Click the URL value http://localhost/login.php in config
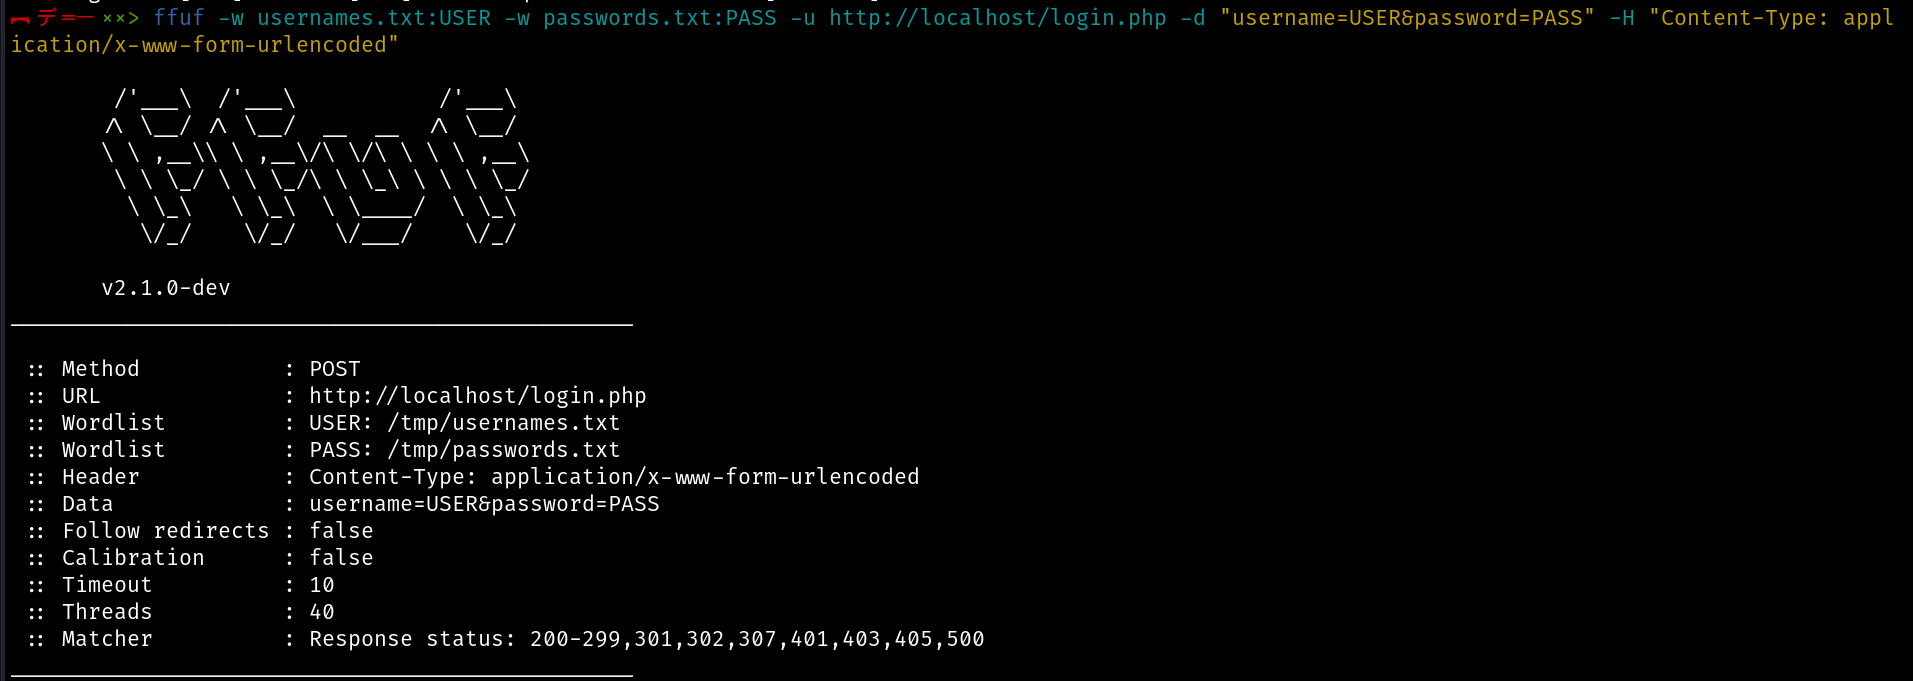1913x681 pixels. click(x=478, y=396)
